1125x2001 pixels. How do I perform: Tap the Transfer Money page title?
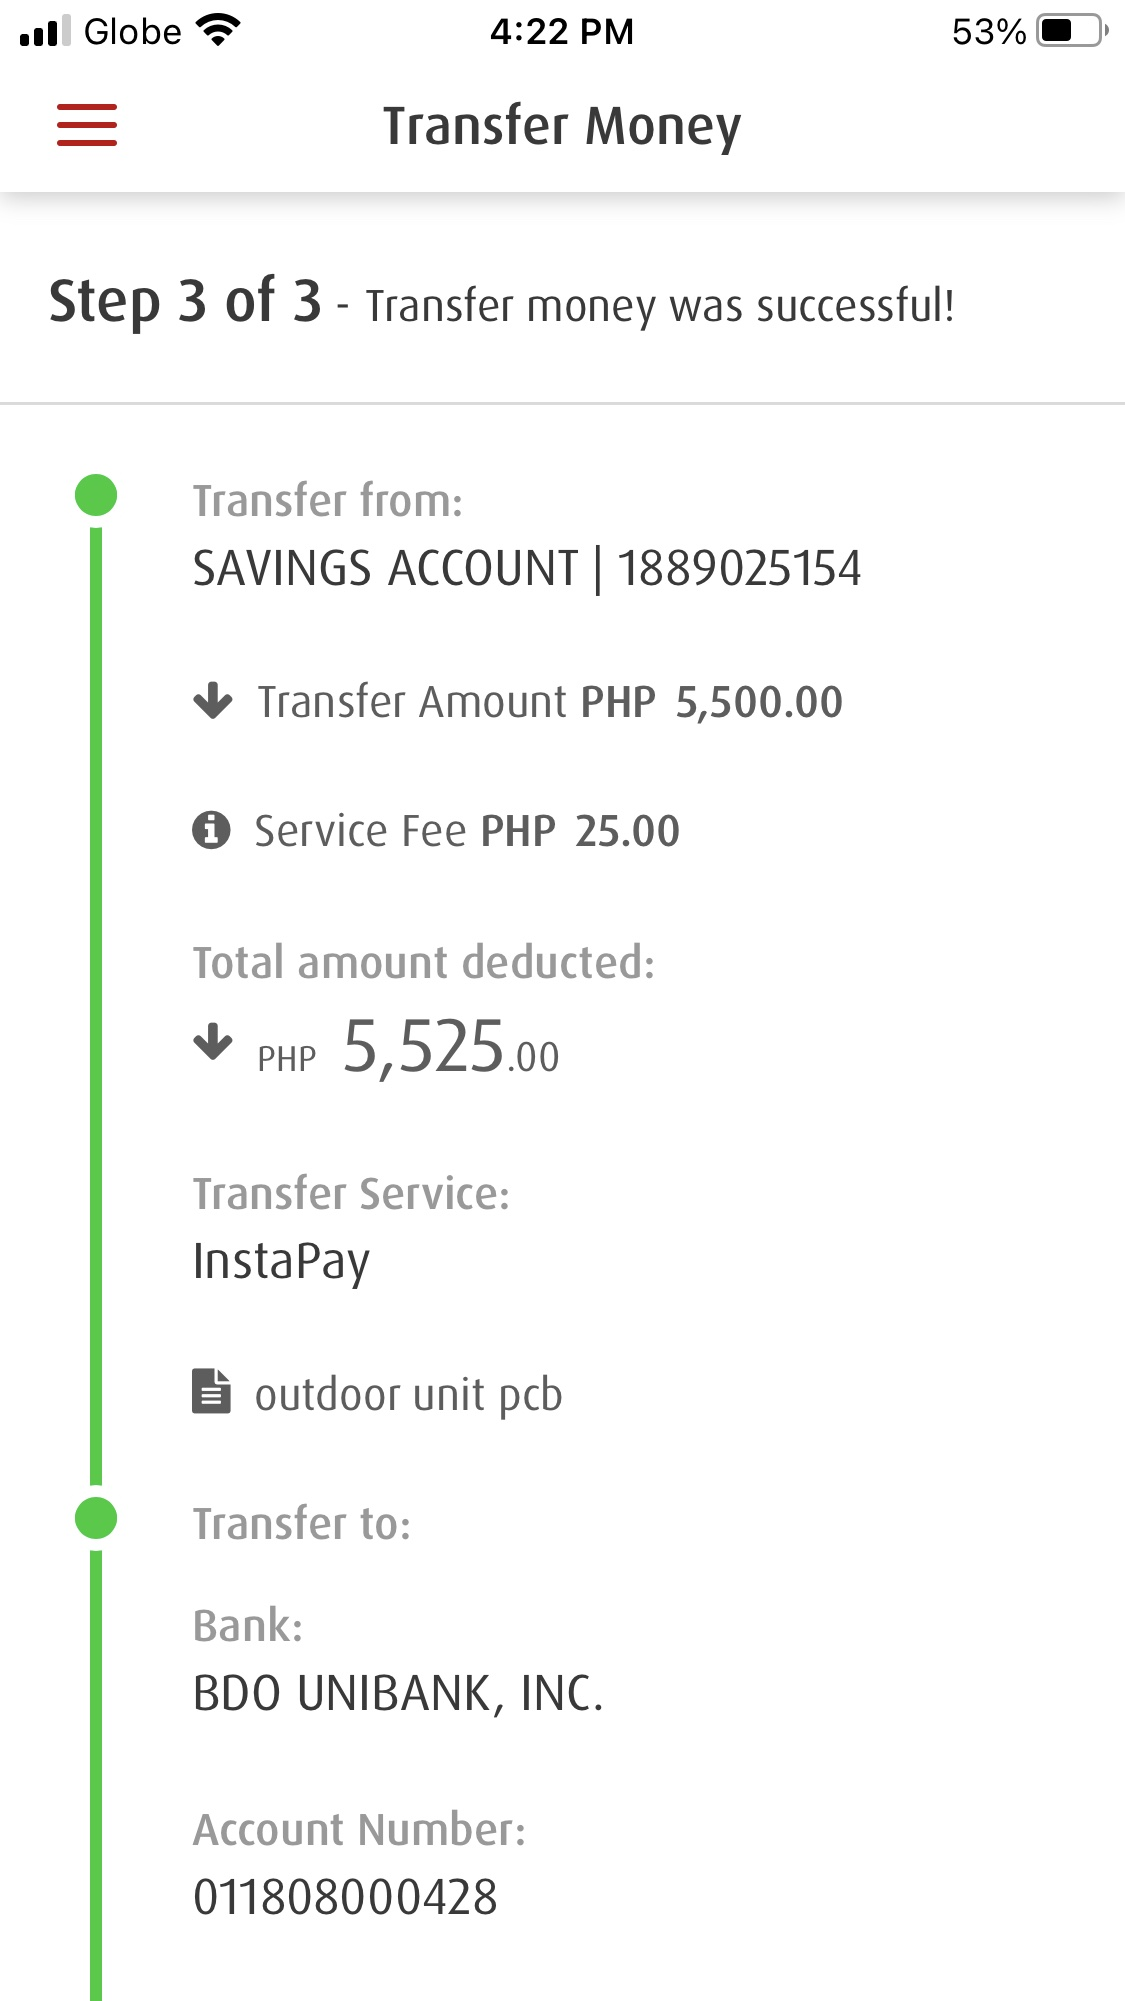[562, 127]
